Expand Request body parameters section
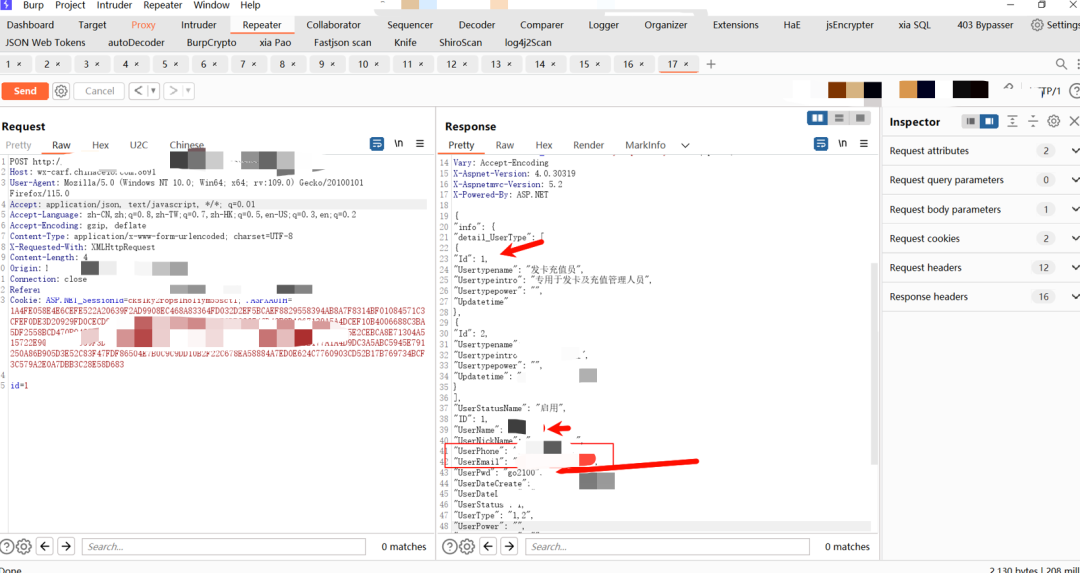This screenshot has width=1080, height=573. 981,209
